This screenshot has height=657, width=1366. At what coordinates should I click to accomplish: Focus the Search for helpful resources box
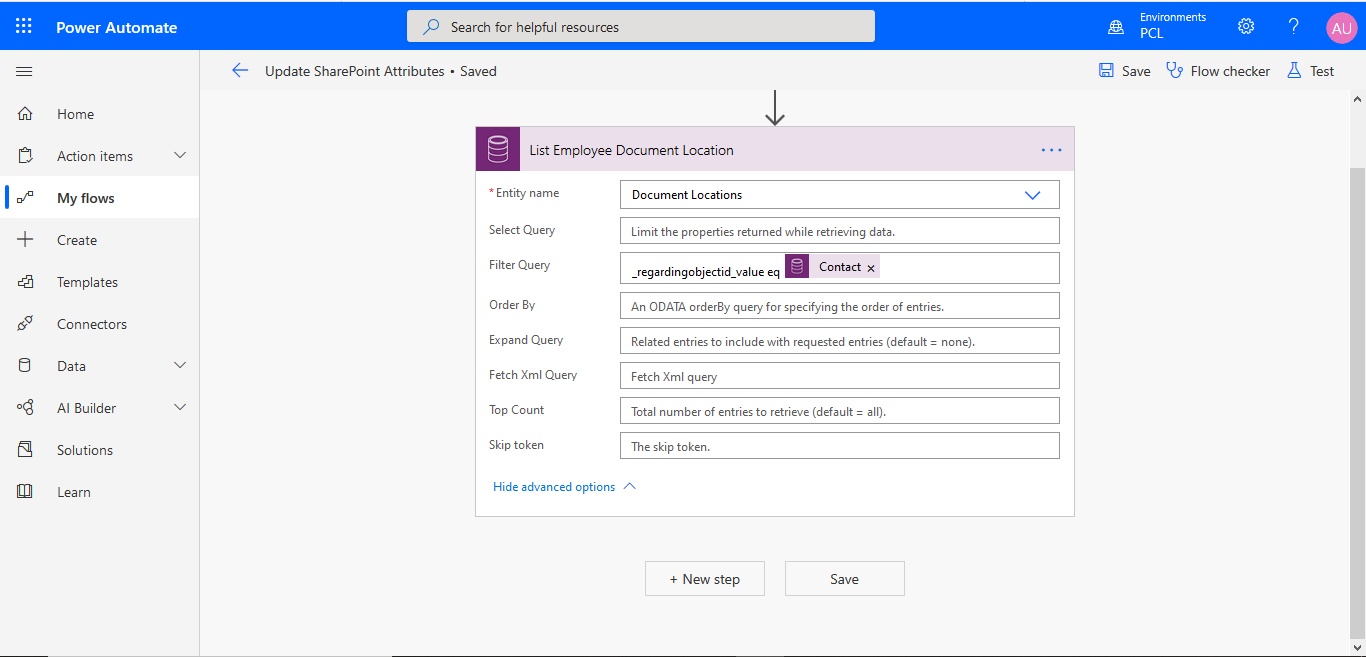641,27
